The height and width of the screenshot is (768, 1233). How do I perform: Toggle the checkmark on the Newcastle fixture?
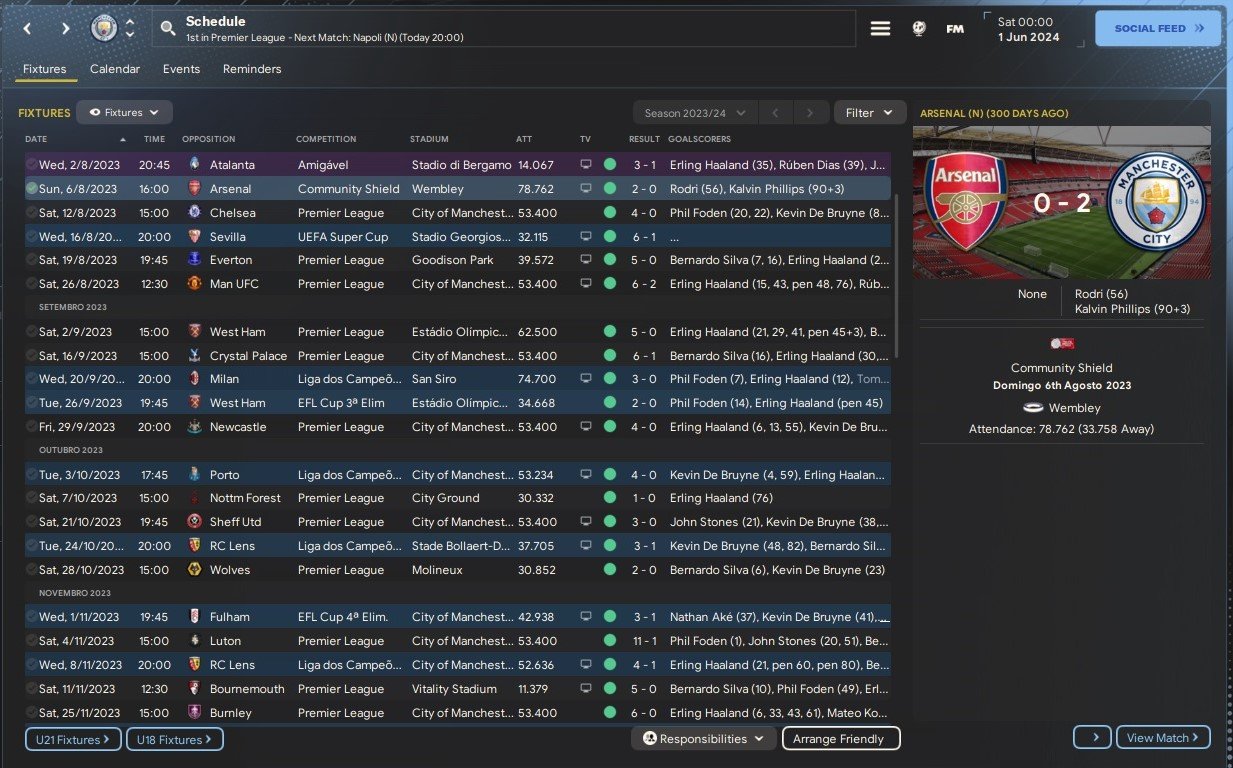[32, 427]
